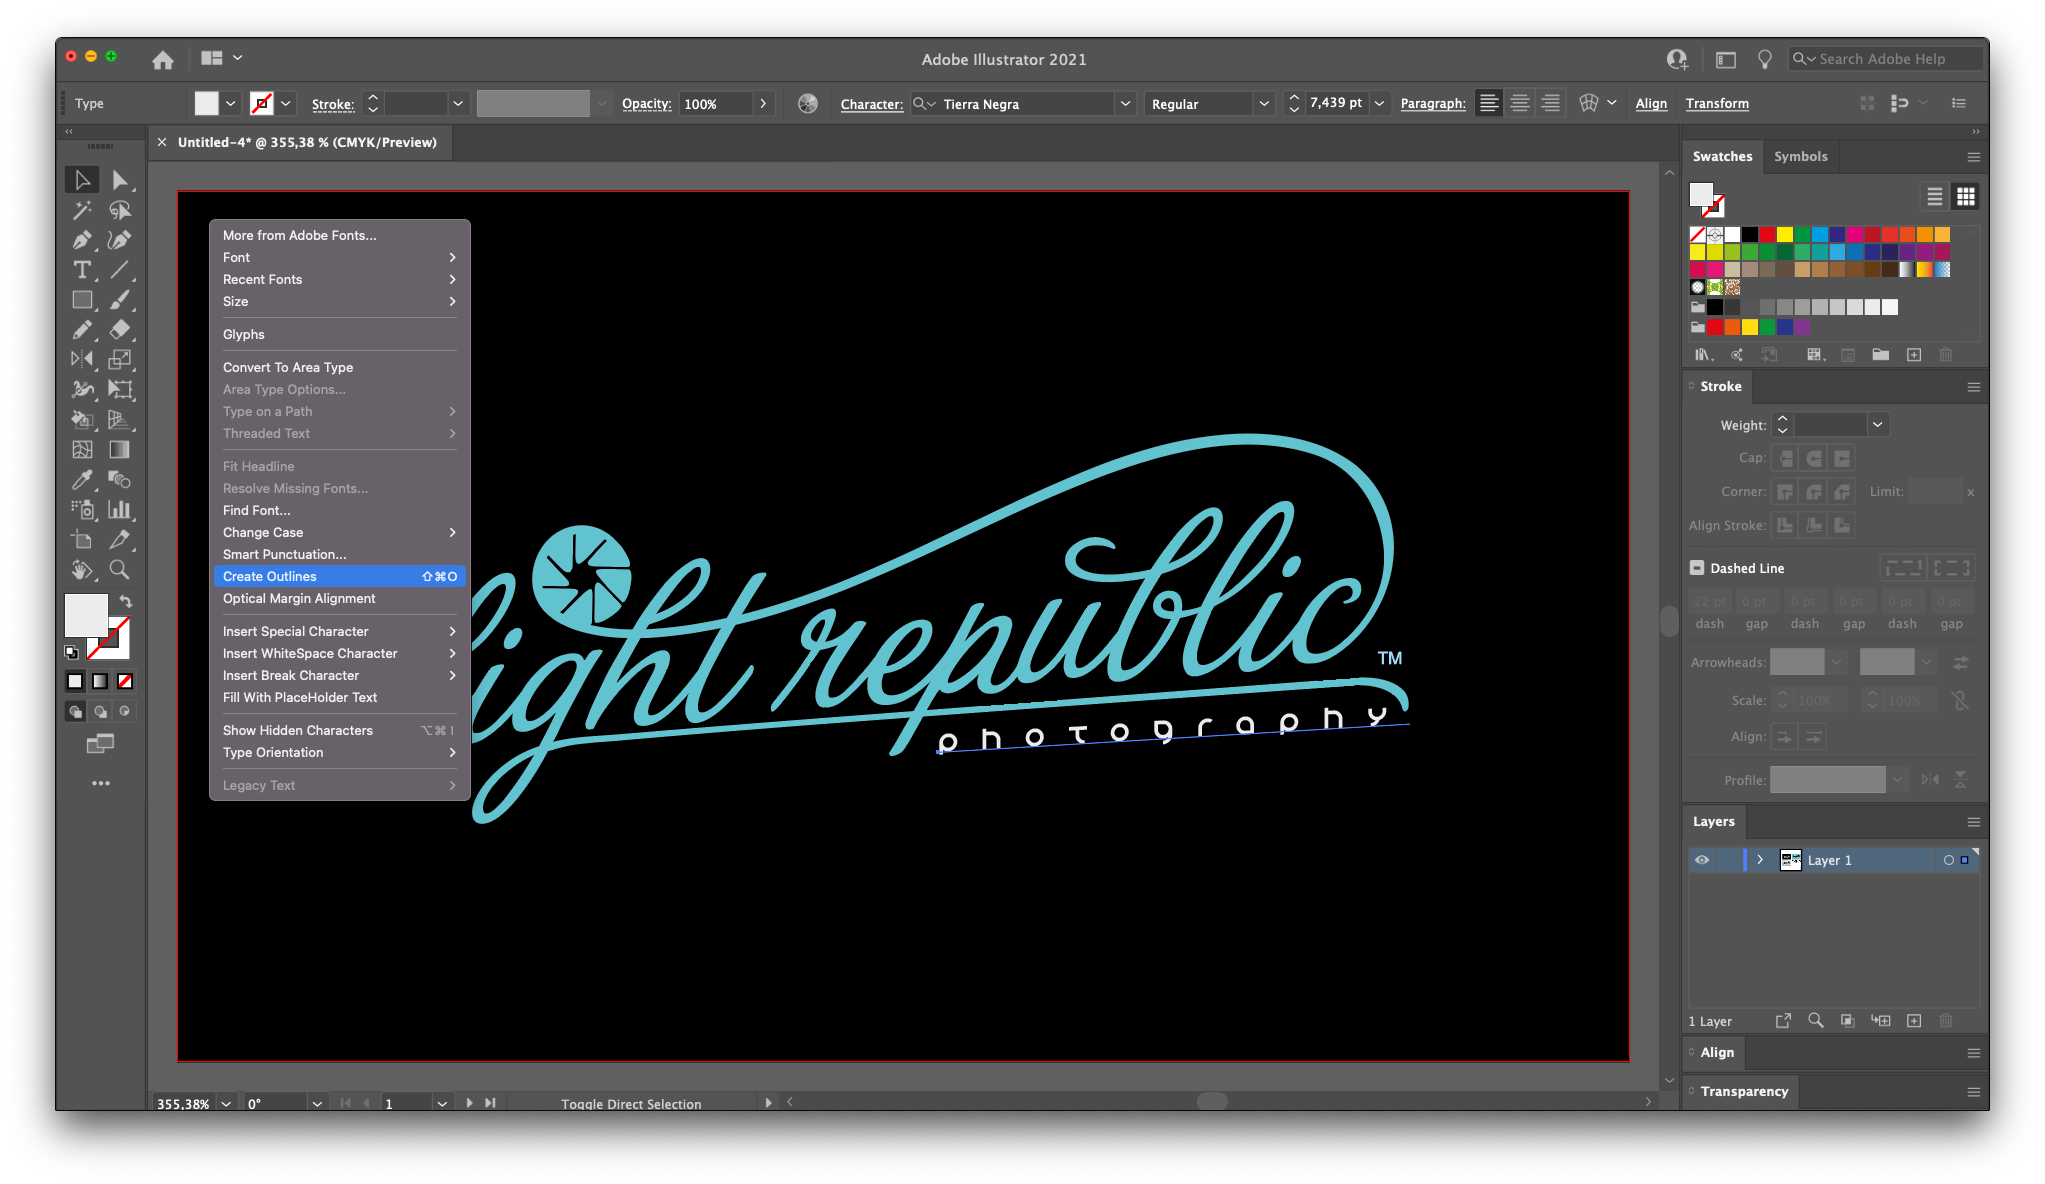Choose the Direct Selection tool

click(119, 180)
